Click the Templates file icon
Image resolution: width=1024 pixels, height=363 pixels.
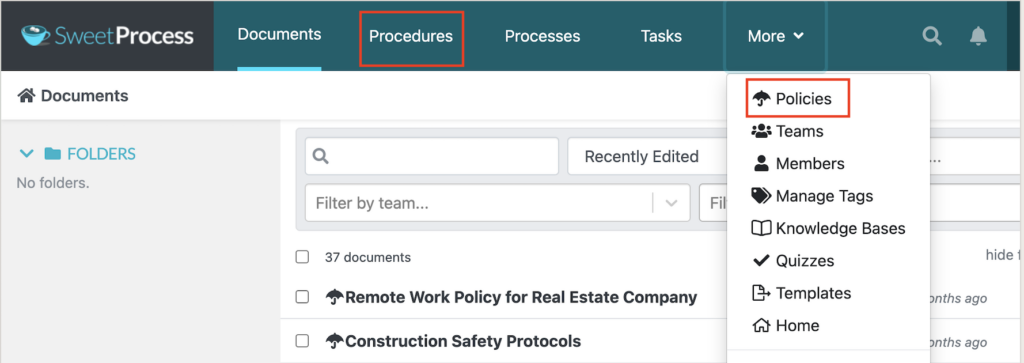click(761, 293)
